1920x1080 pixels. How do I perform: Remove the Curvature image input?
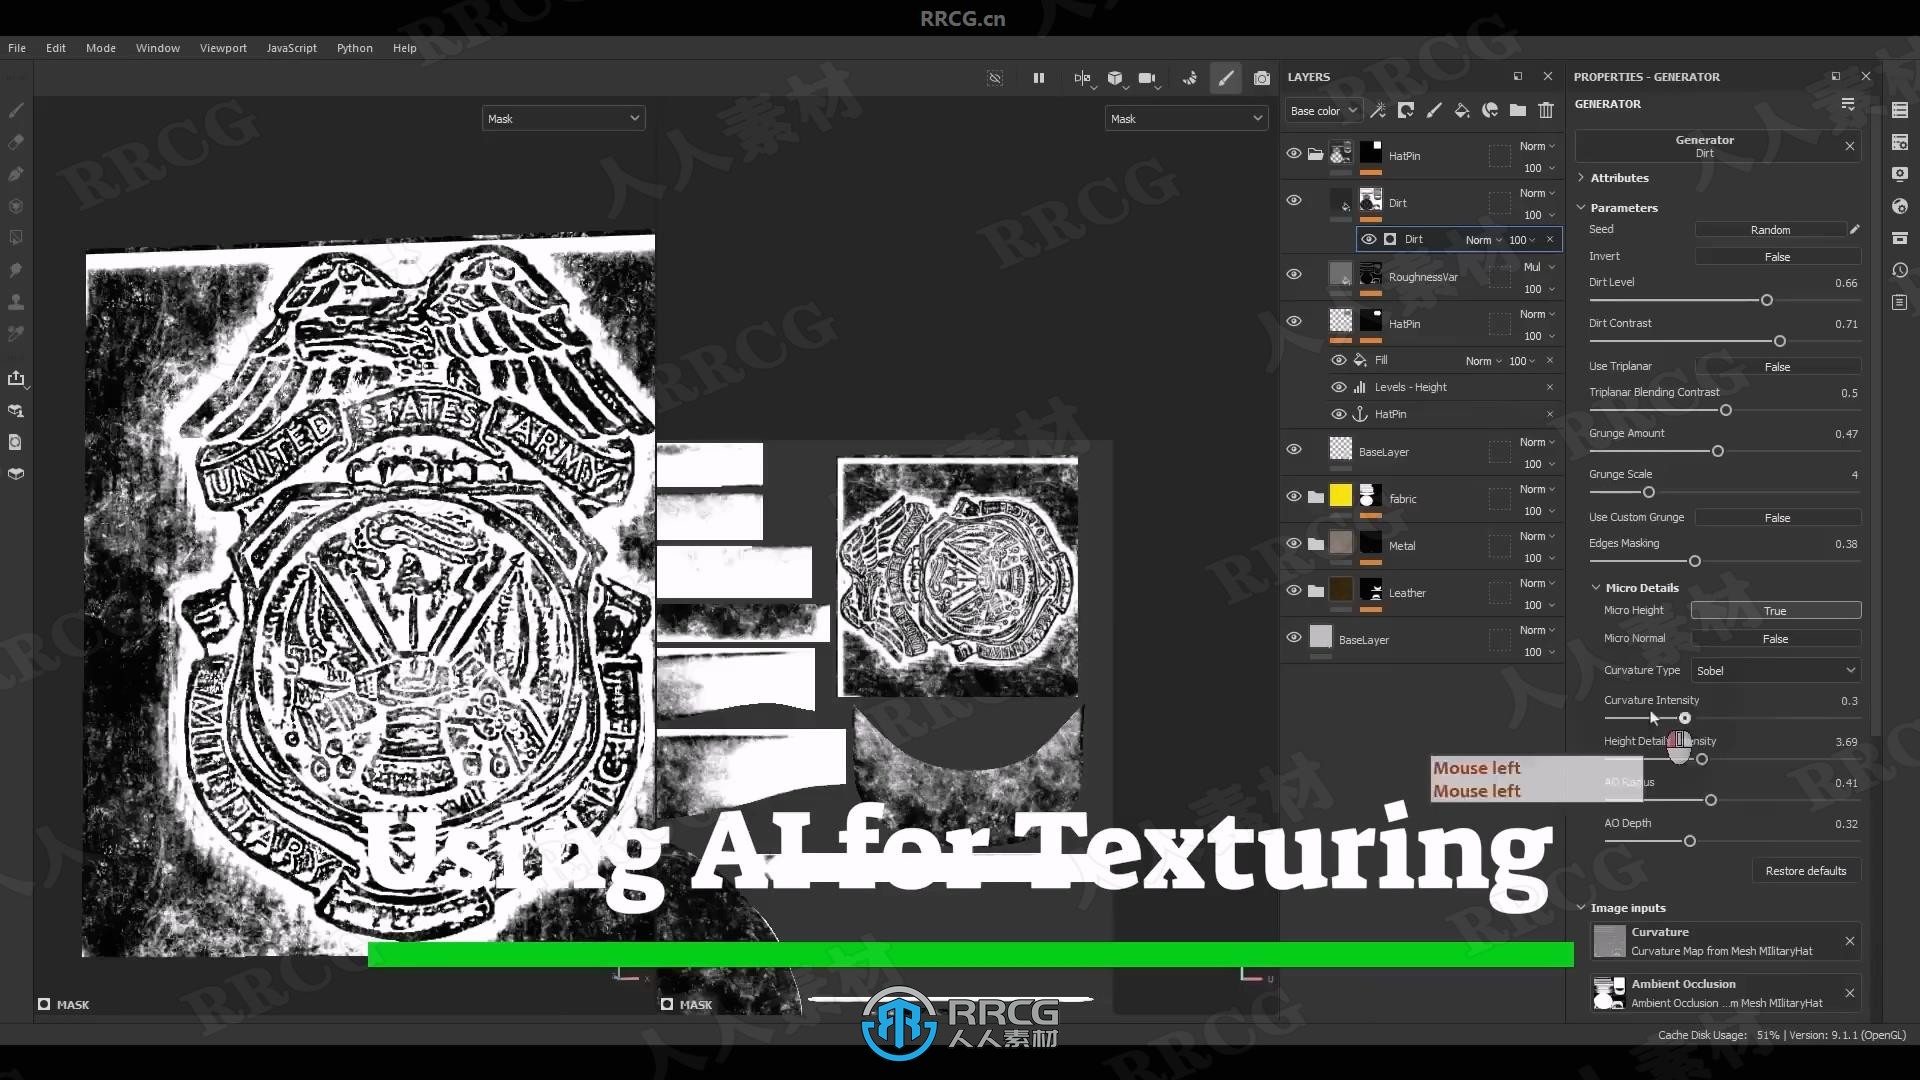tap(1850, 941)
